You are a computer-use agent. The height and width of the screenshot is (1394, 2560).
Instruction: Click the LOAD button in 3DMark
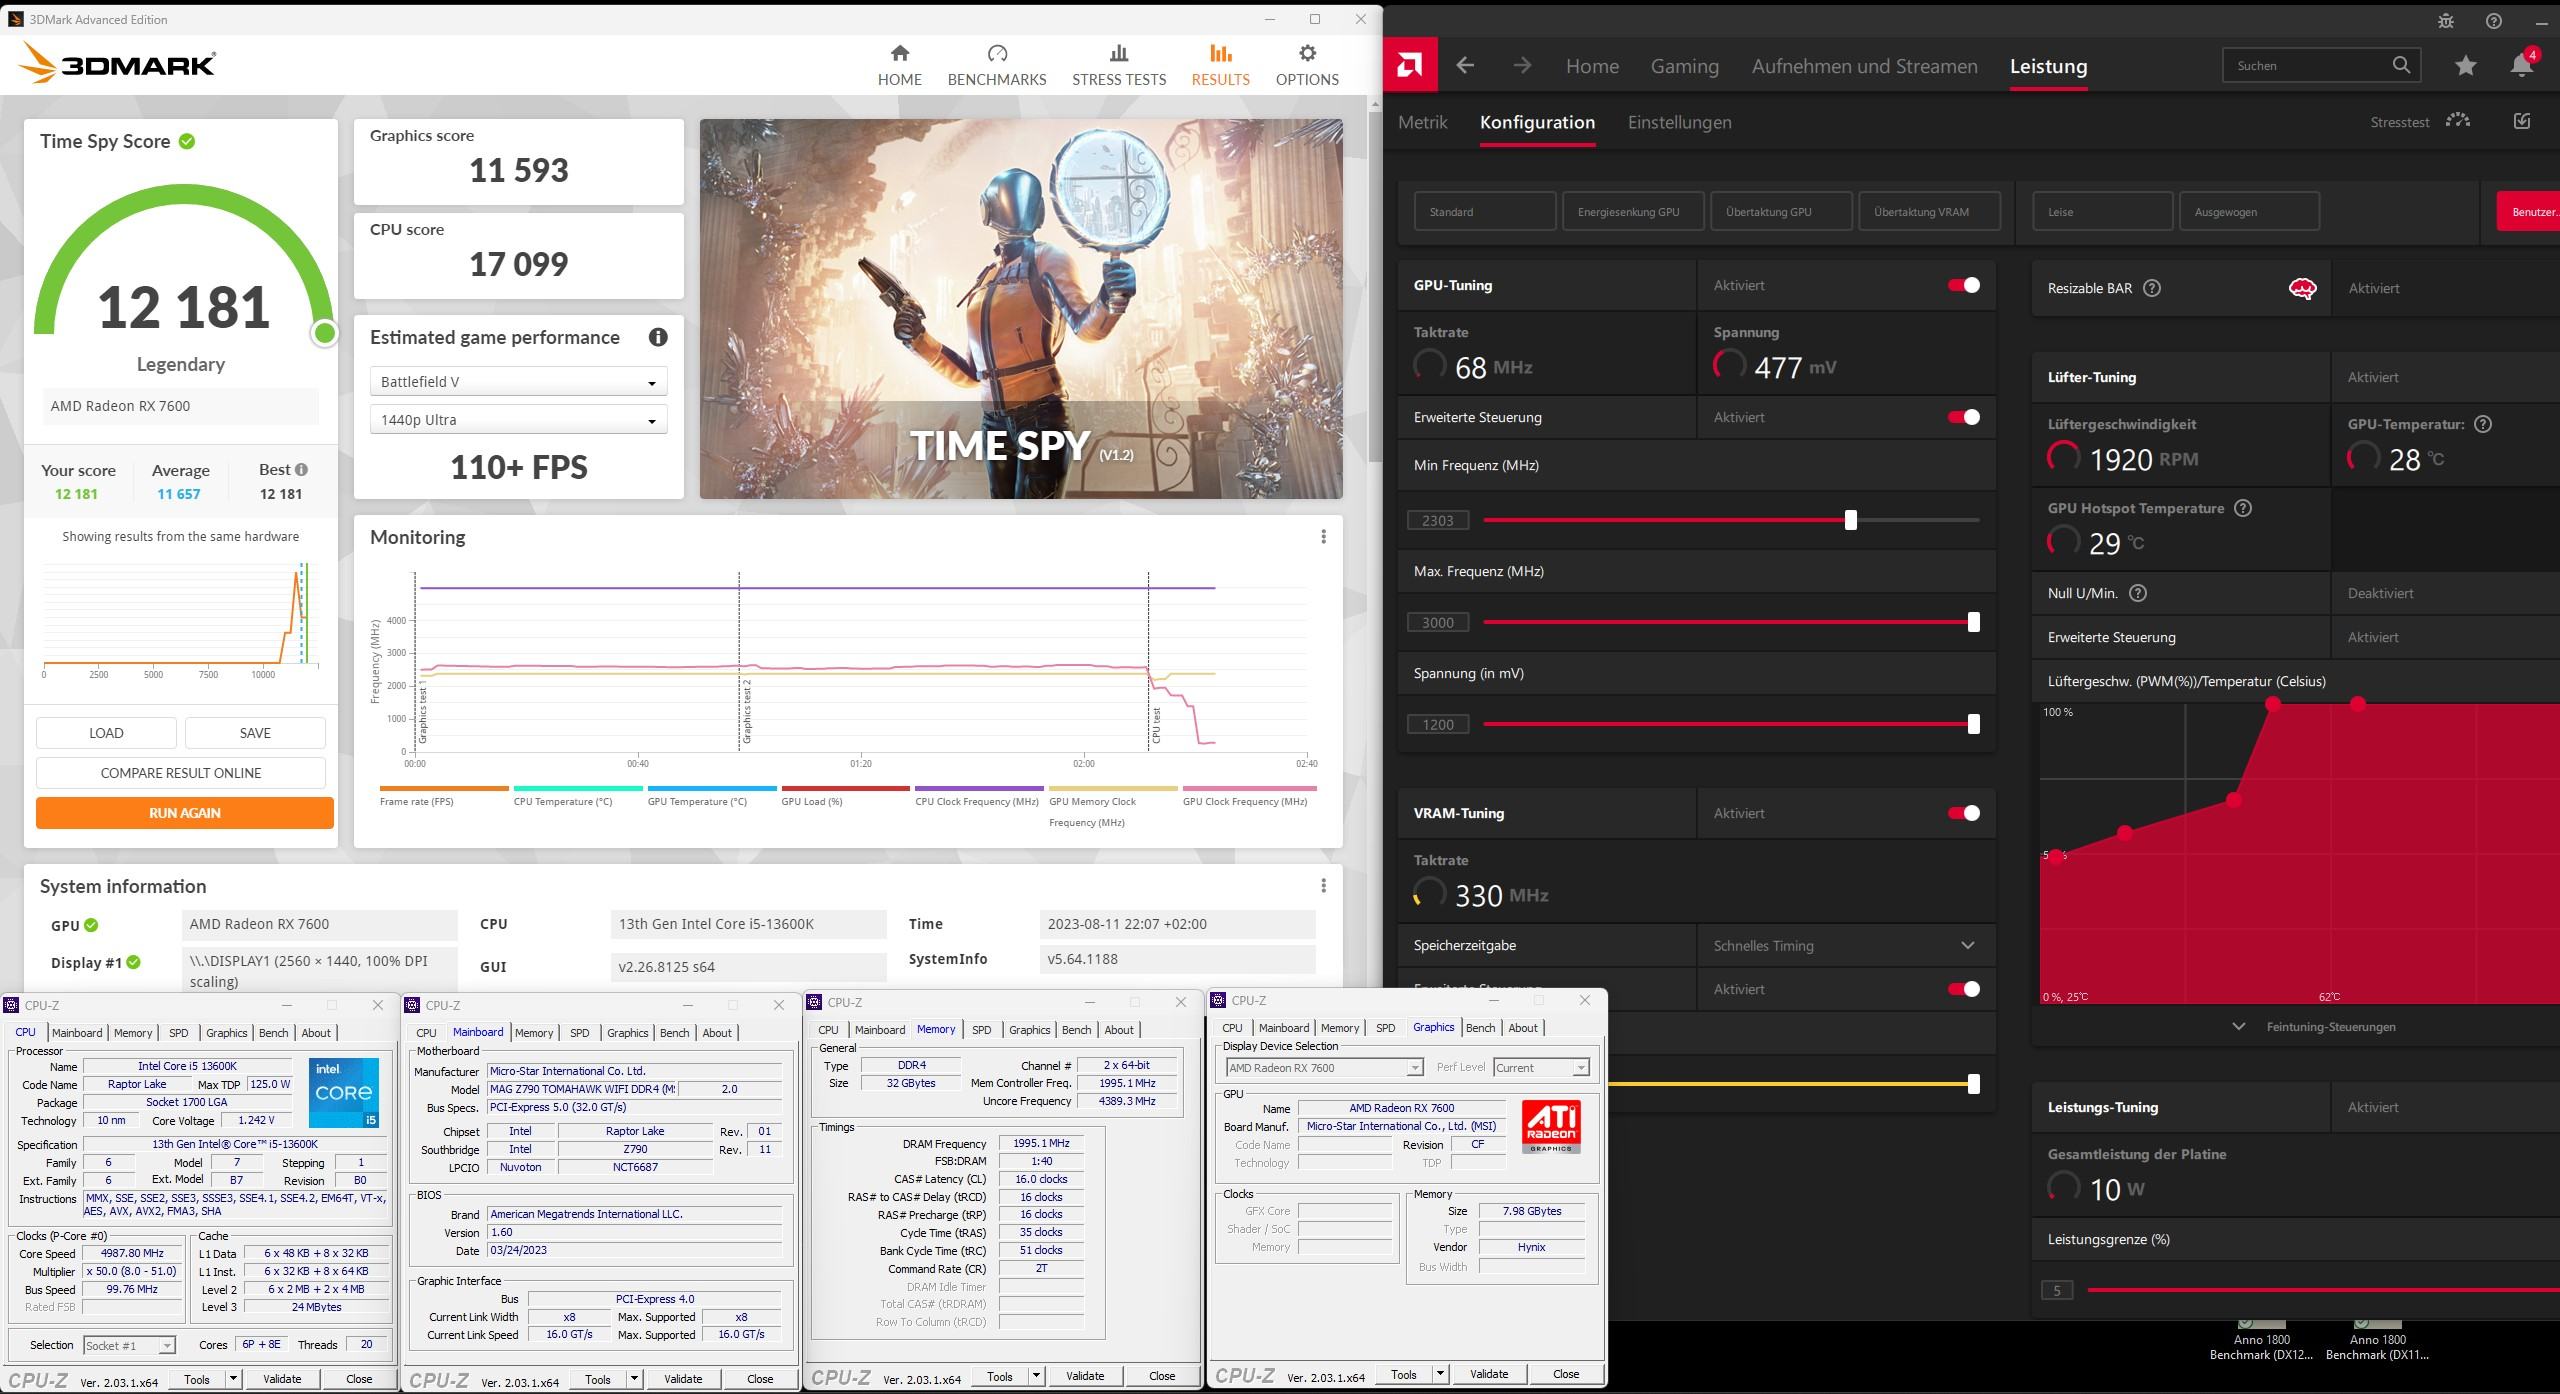[x=106, y=733]
